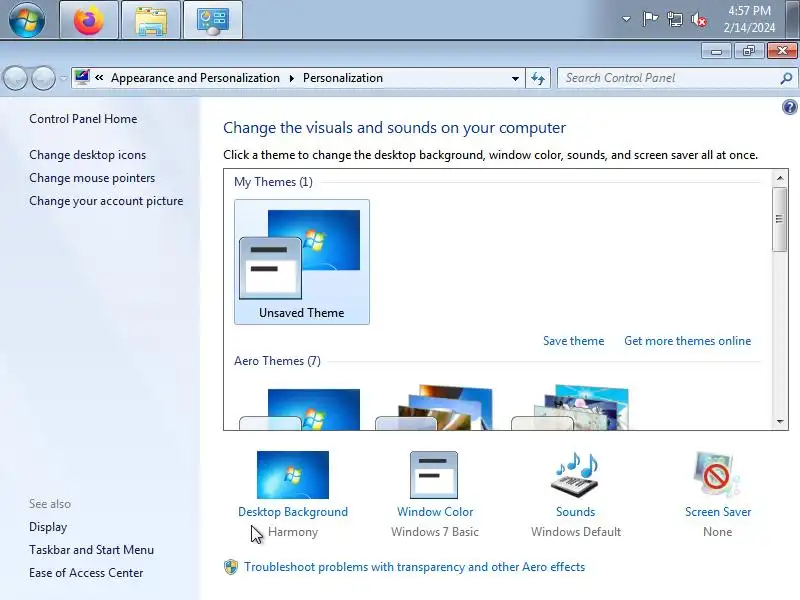This screenshot has width=800, height=600.
Task: Open the Windows Start orb
Action: point(27,19)
